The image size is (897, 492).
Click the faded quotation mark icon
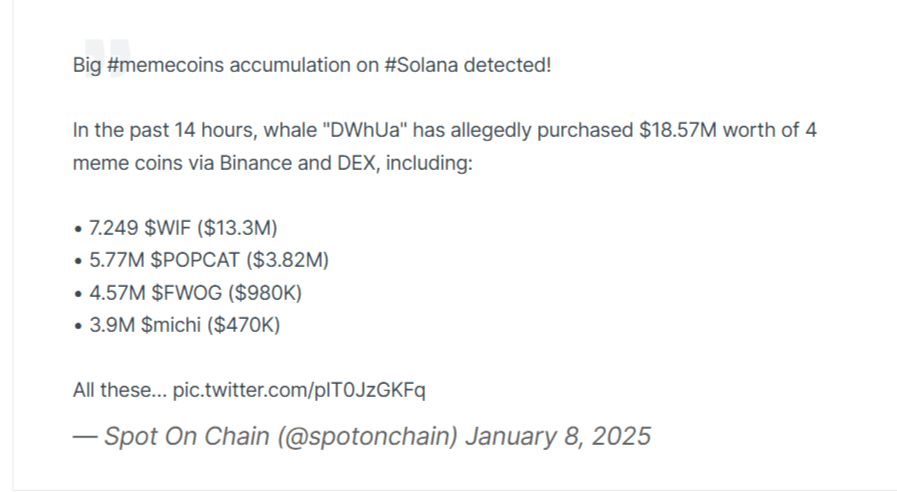[x=107, y=57]
